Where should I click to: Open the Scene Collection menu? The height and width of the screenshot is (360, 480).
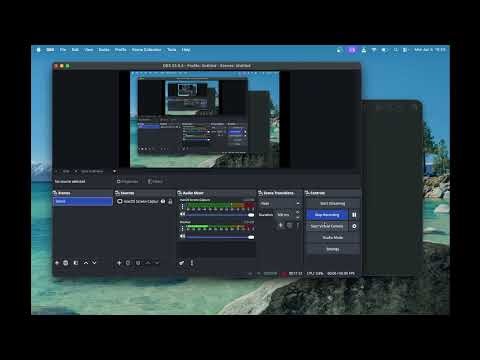(146, 50)
